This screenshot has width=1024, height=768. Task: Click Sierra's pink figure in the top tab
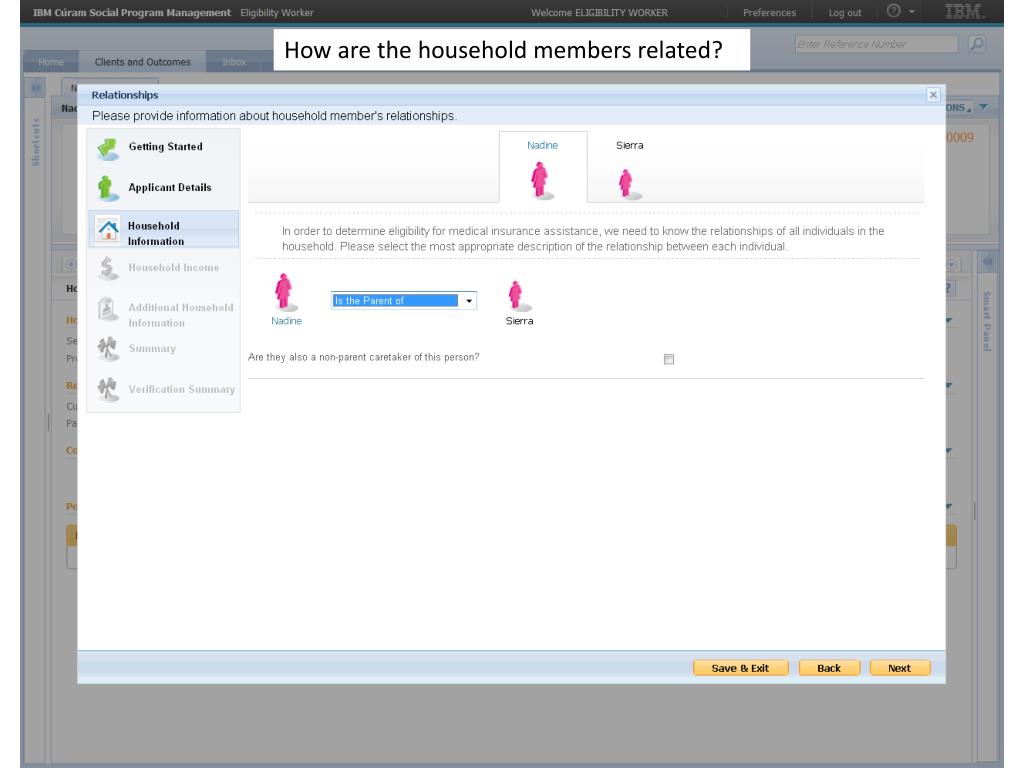click(625, 183)
